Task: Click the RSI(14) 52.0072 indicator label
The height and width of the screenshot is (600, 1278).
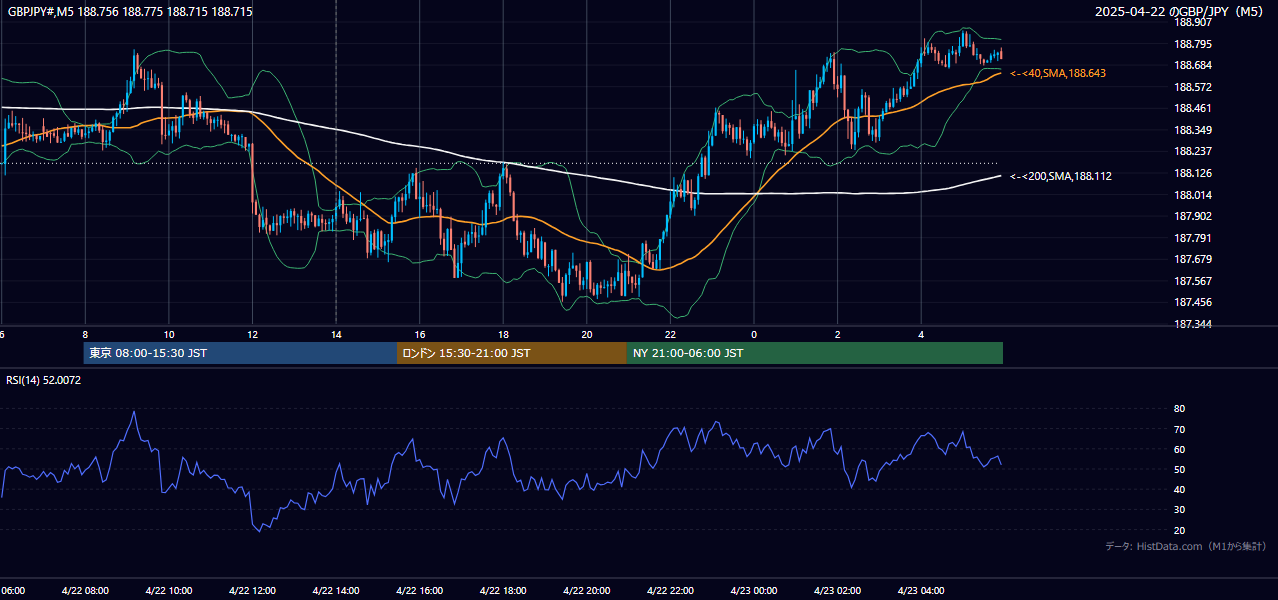Action: click(x=44, y=380)
